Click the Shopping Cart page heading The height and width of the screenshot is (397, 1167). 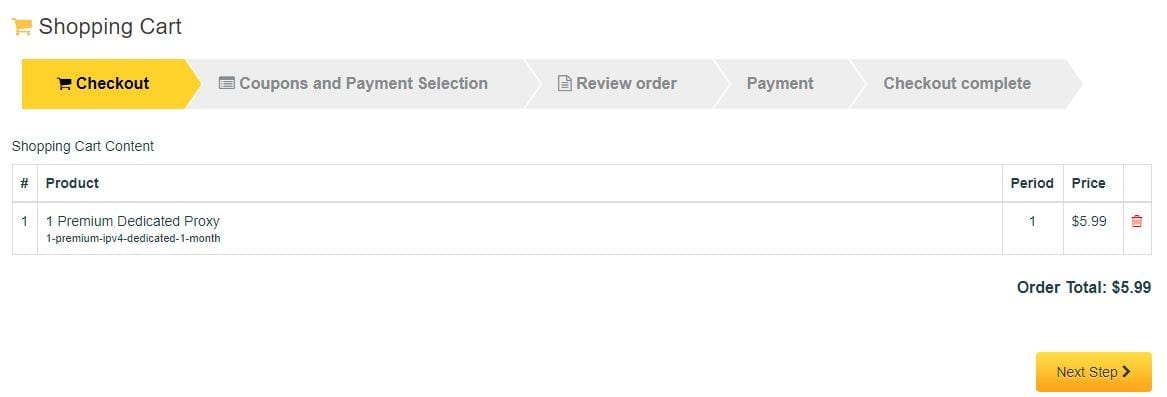110,27
